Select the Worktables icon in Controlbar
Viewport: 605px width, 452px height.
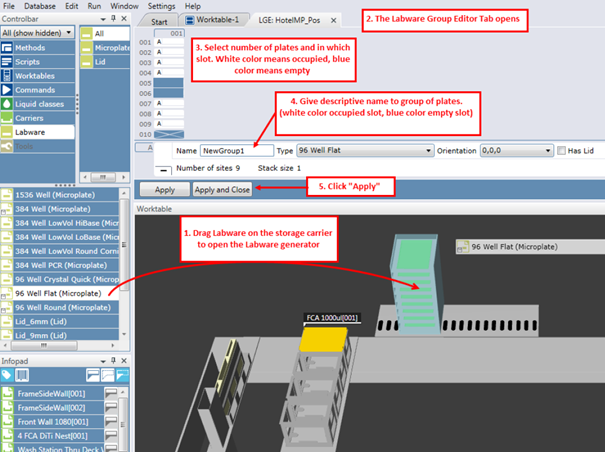[x=8, y=75]
